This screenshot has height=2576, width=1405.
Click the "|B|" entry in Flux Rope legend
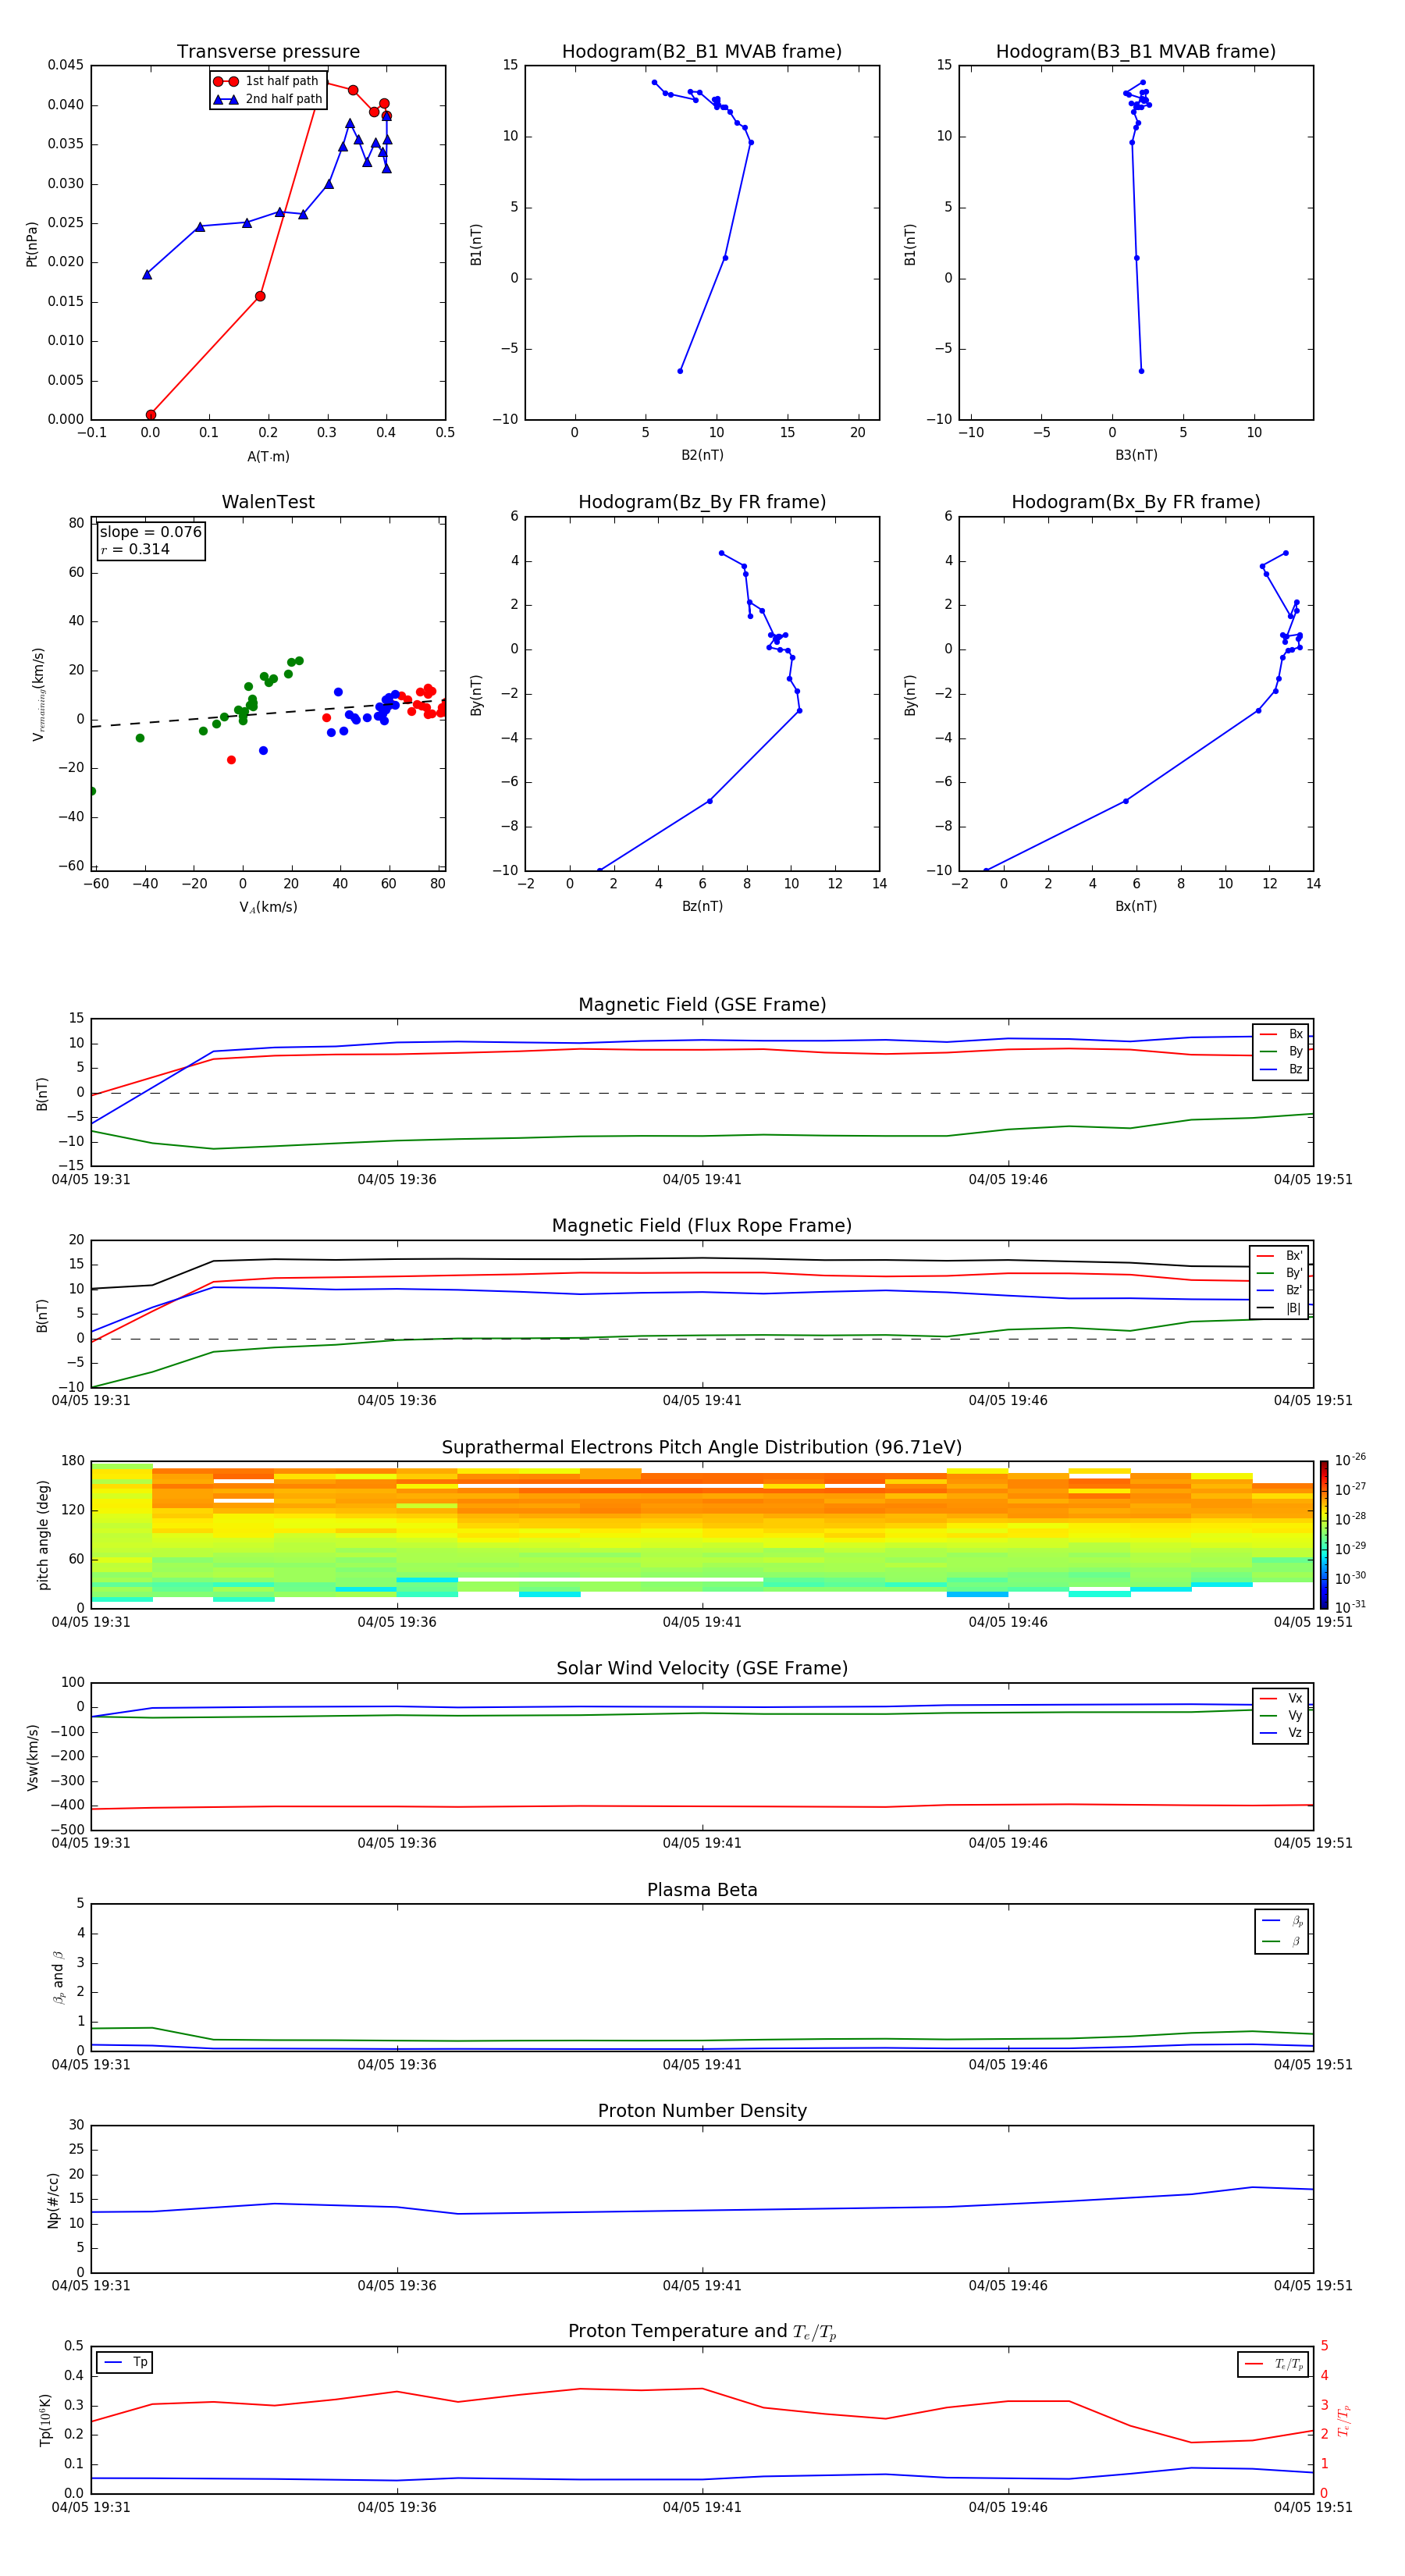(x=1280, y=1308)
